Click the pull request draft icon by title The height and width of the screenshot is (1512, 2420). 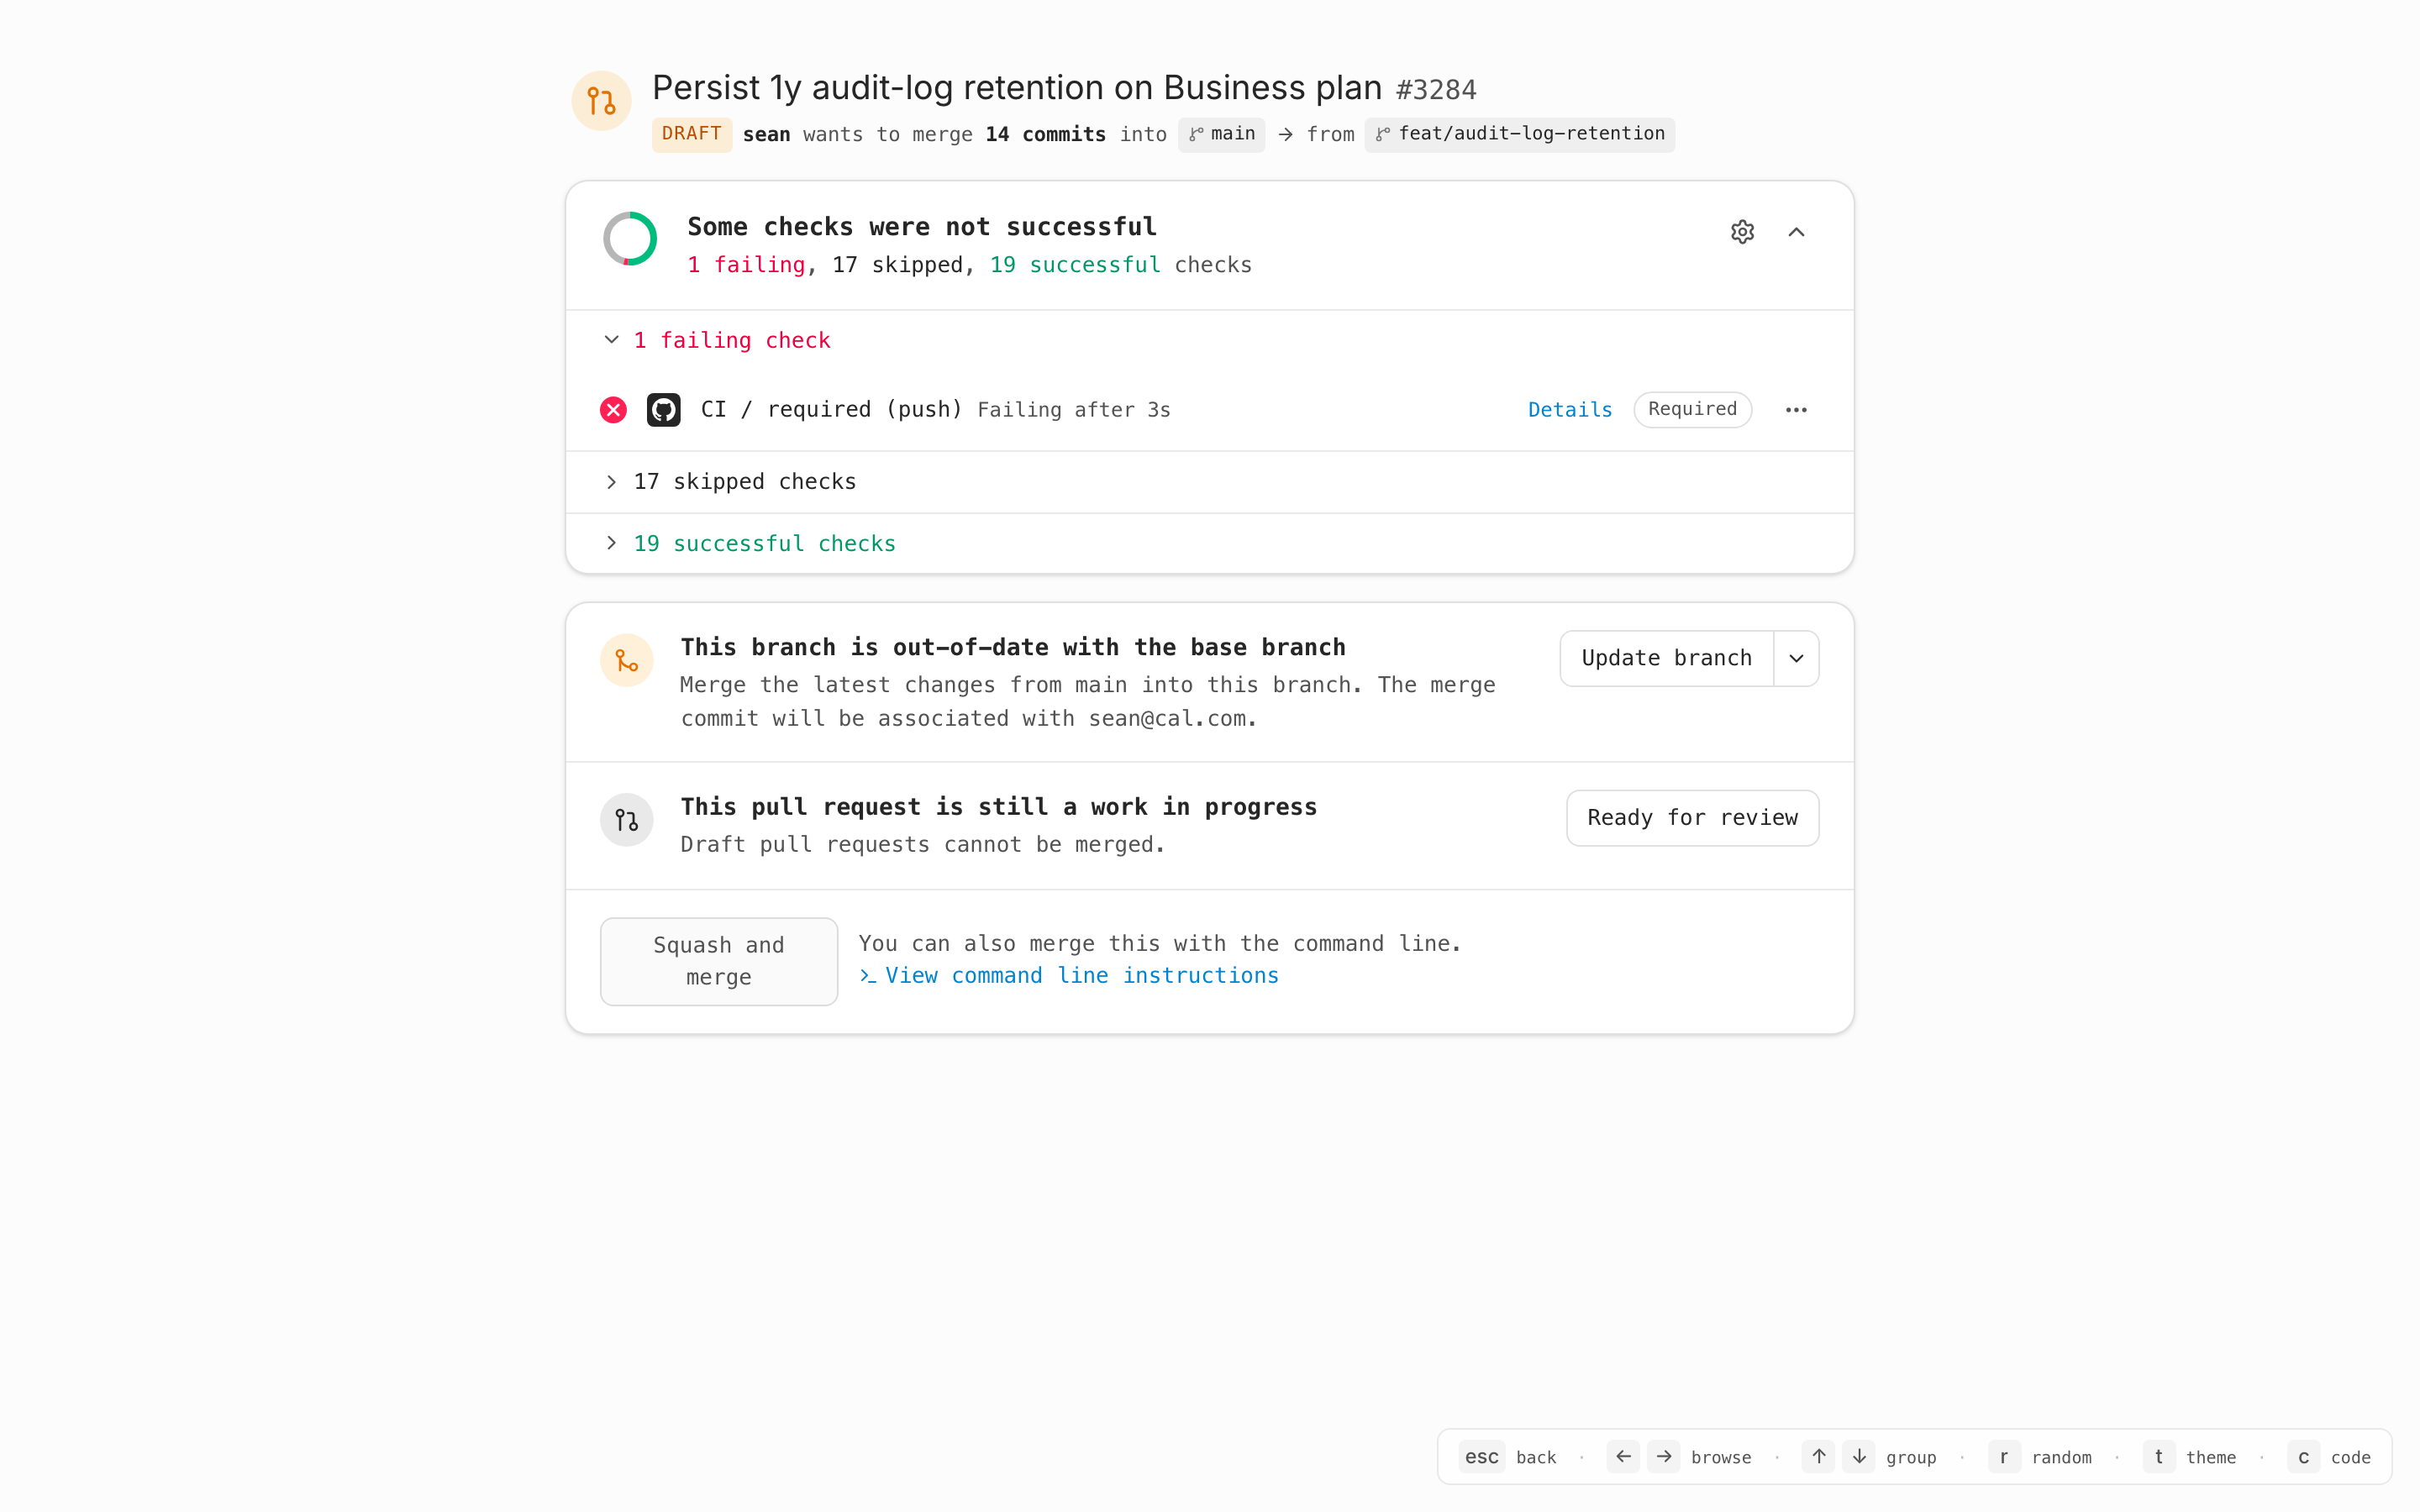[x=601, y=101]
